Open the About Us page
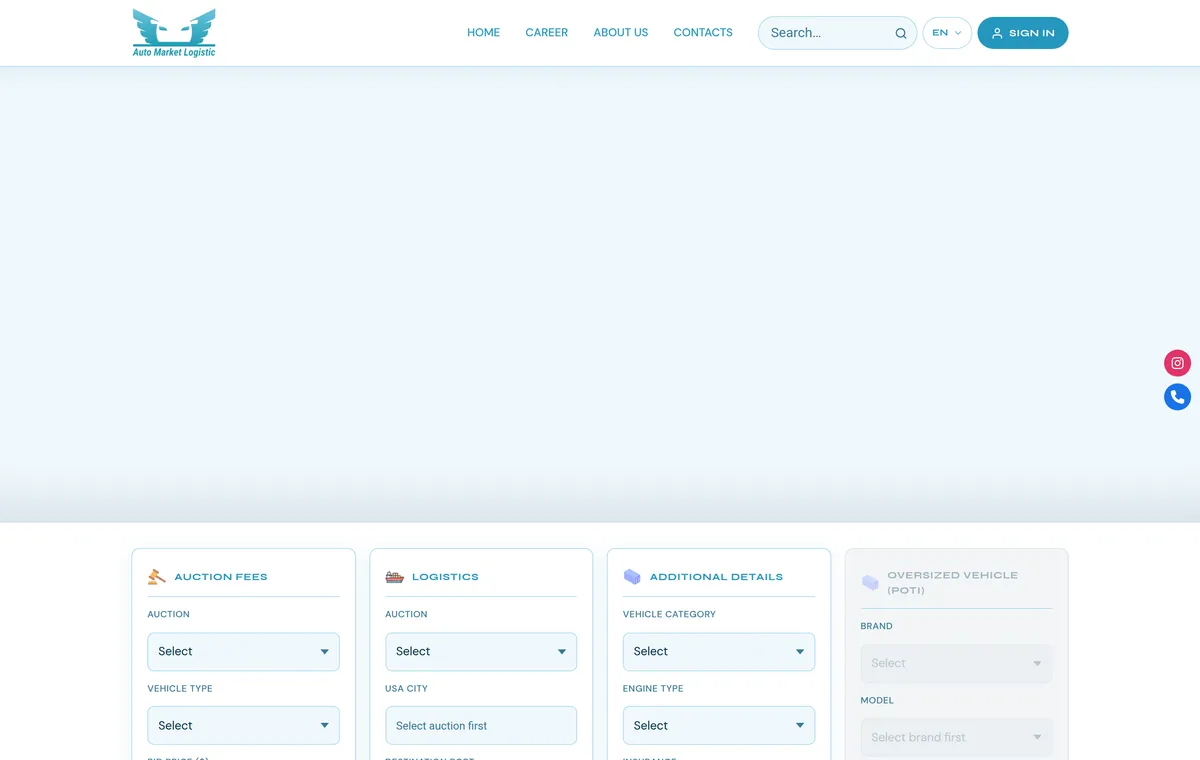Viewport: 1200px width, 760px height. [x=621, y=33]
